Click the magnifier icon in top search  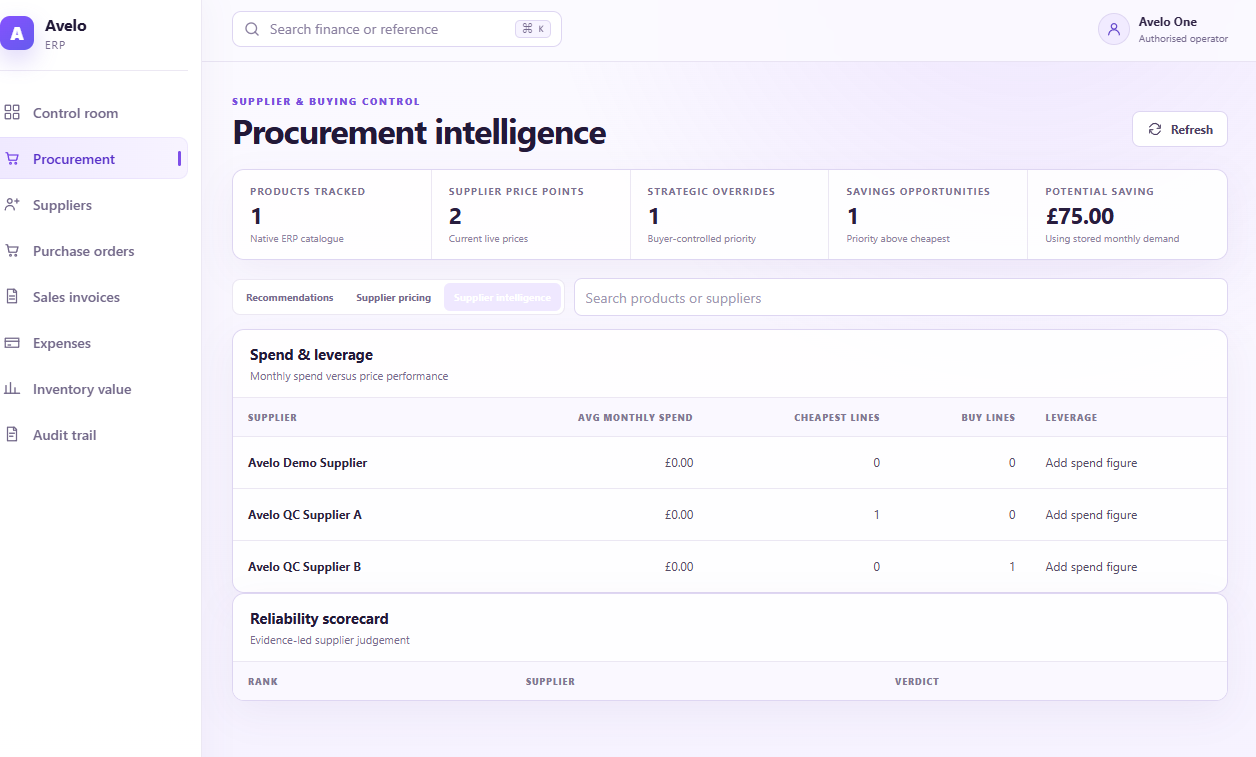point(252,29)
